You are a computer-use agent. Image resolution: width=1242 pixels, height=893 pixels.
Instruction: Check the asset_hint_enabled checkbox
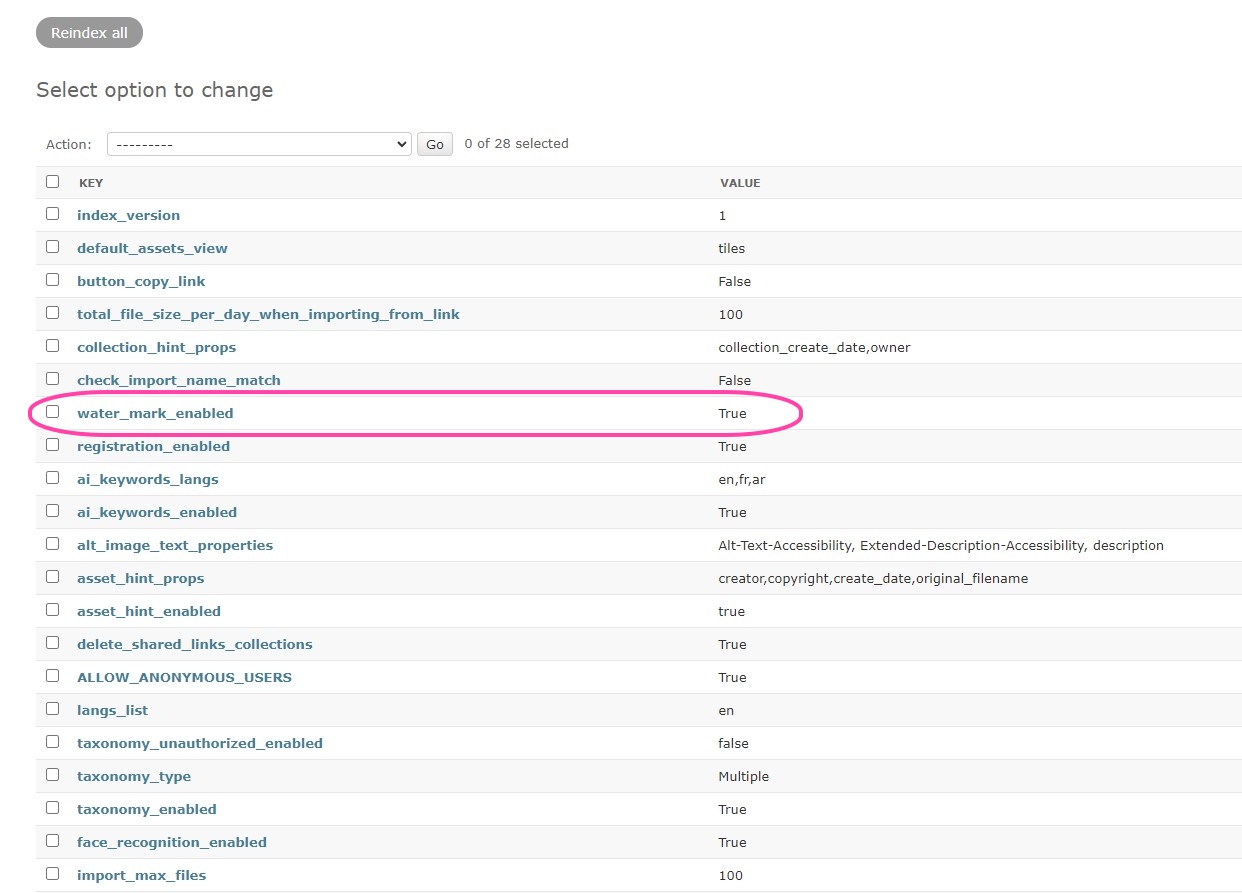pyautogui.click(x=52, y=610)
